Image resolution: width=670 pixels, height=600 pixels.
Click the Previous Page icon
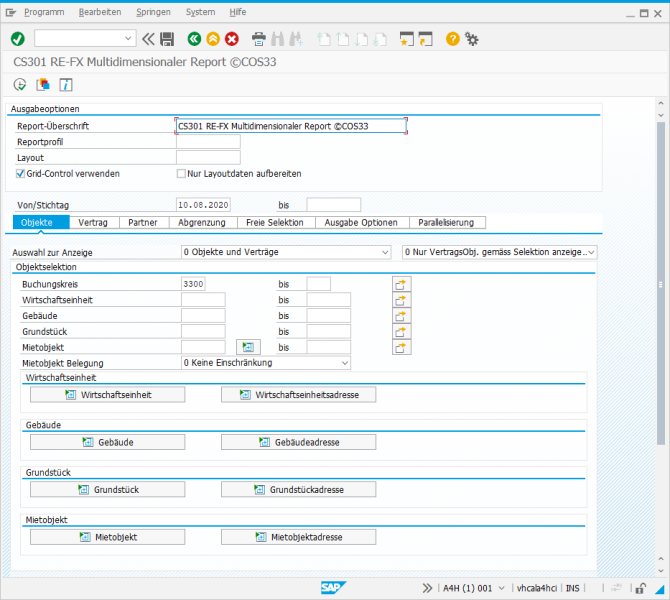342,39
